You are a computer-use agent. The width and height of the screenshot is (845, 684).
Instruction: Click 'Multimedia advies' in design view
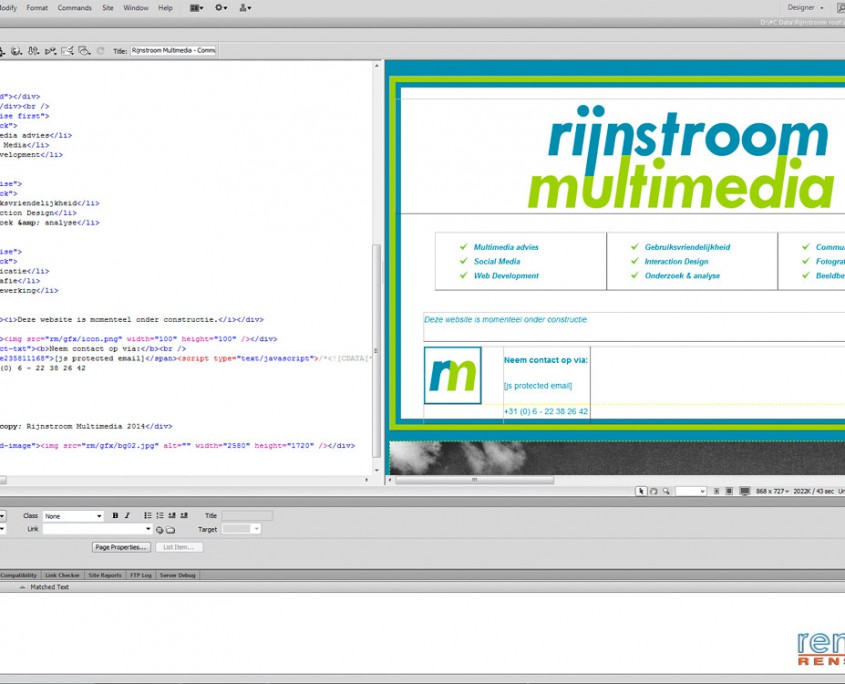click(x=506, y=247)
